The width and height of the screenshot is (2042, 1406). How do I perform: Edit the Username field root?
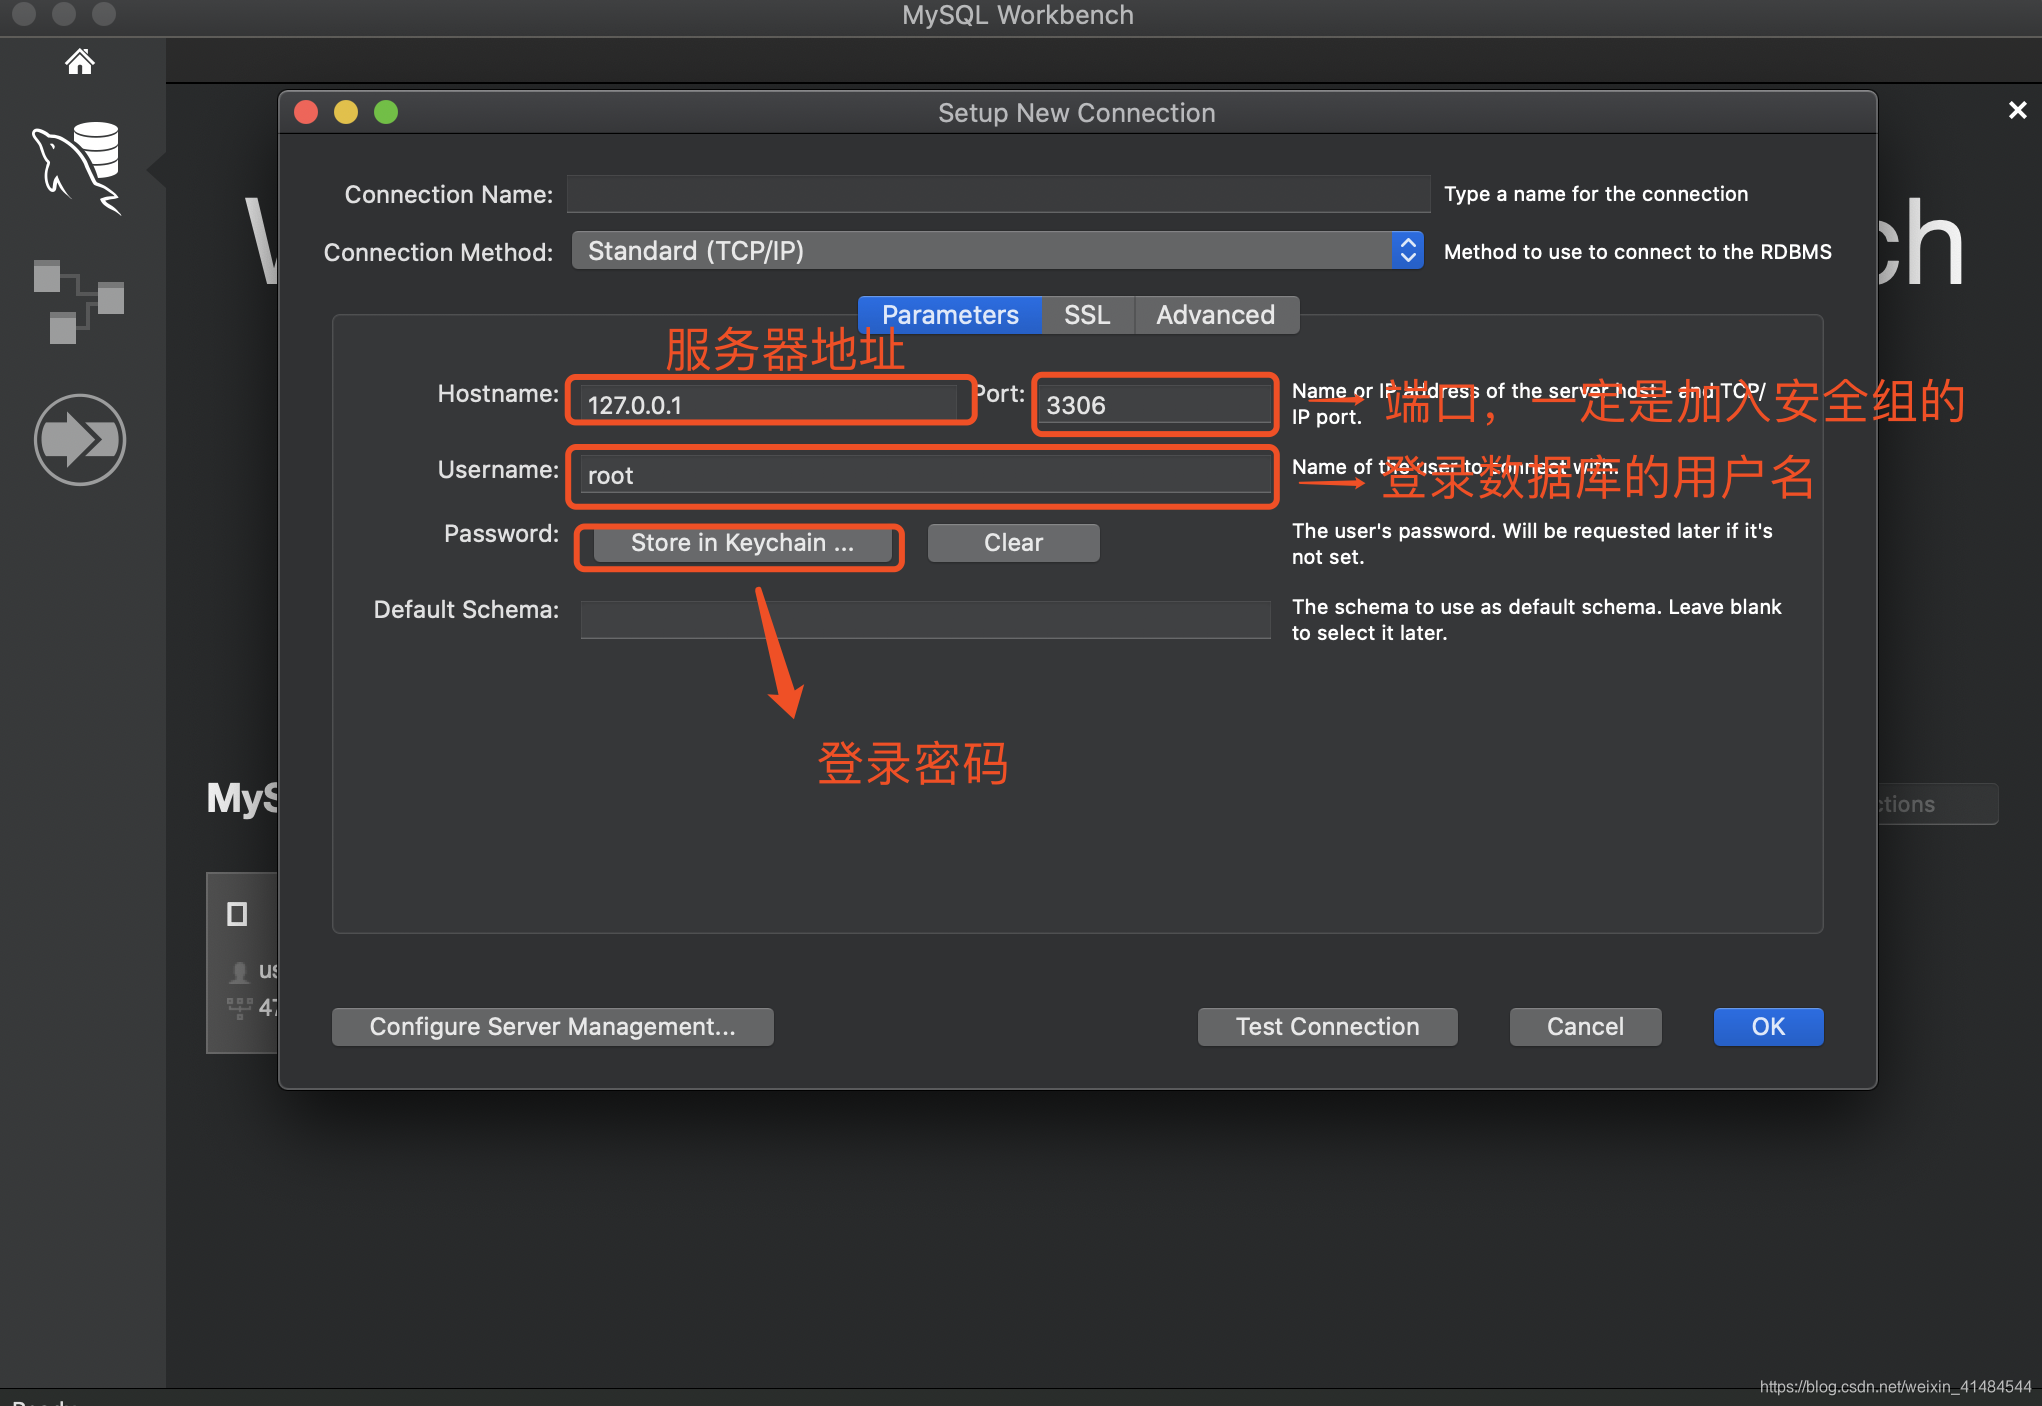[x=926, y=475]
